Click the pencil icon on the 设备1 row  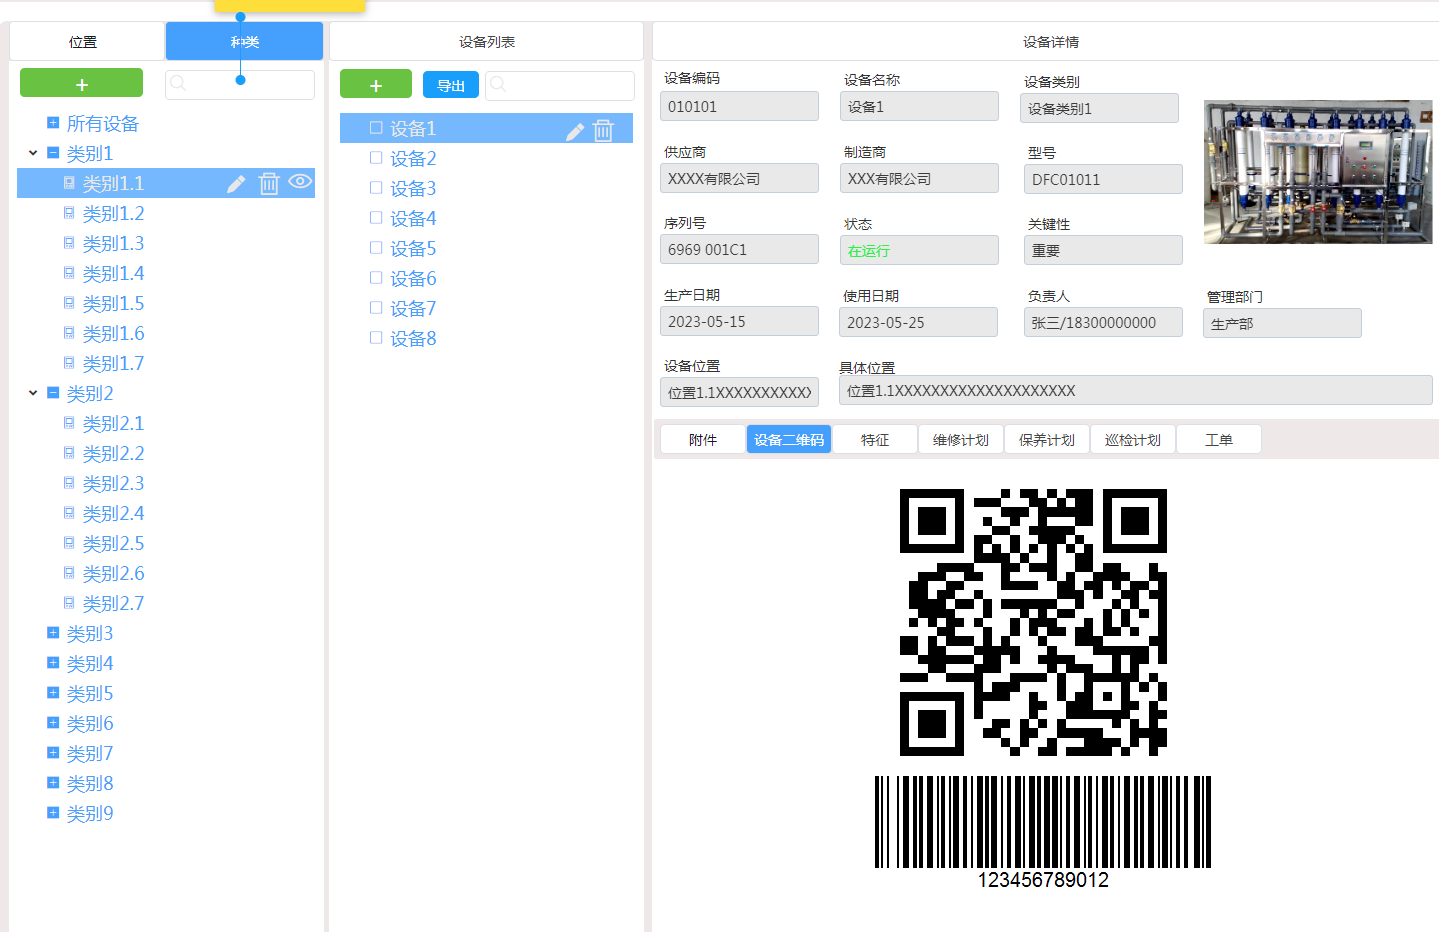[575, 131]
